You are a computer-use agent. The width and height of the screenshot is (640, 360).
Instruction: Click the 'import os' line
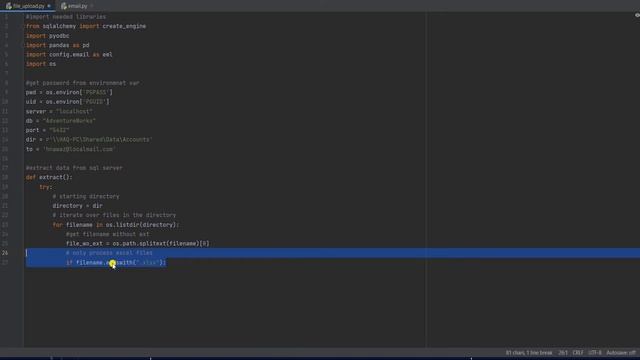click(x=41, y=64)
